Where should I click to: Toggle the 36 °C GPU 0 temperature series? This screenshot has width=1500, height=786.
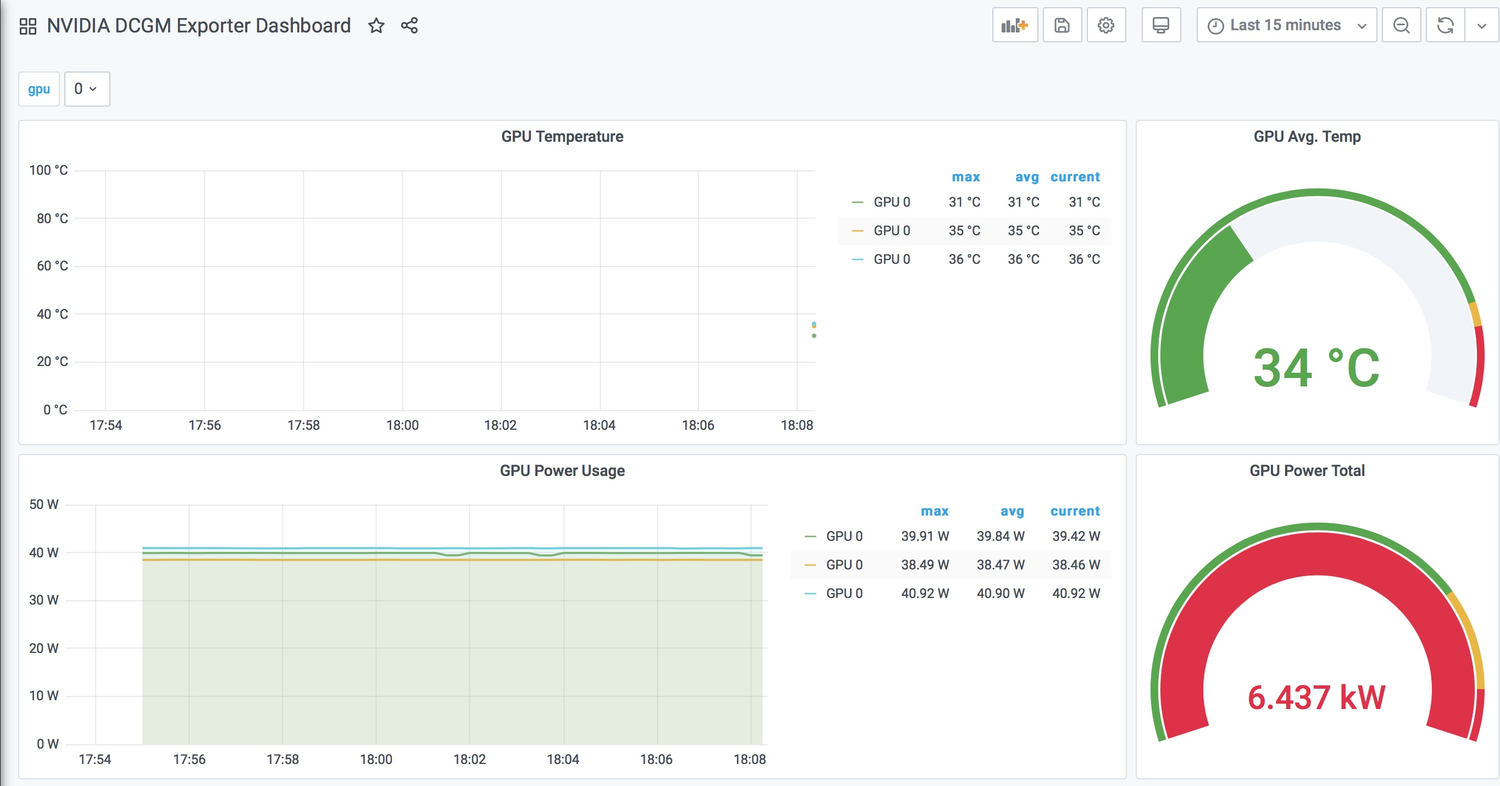892,260
